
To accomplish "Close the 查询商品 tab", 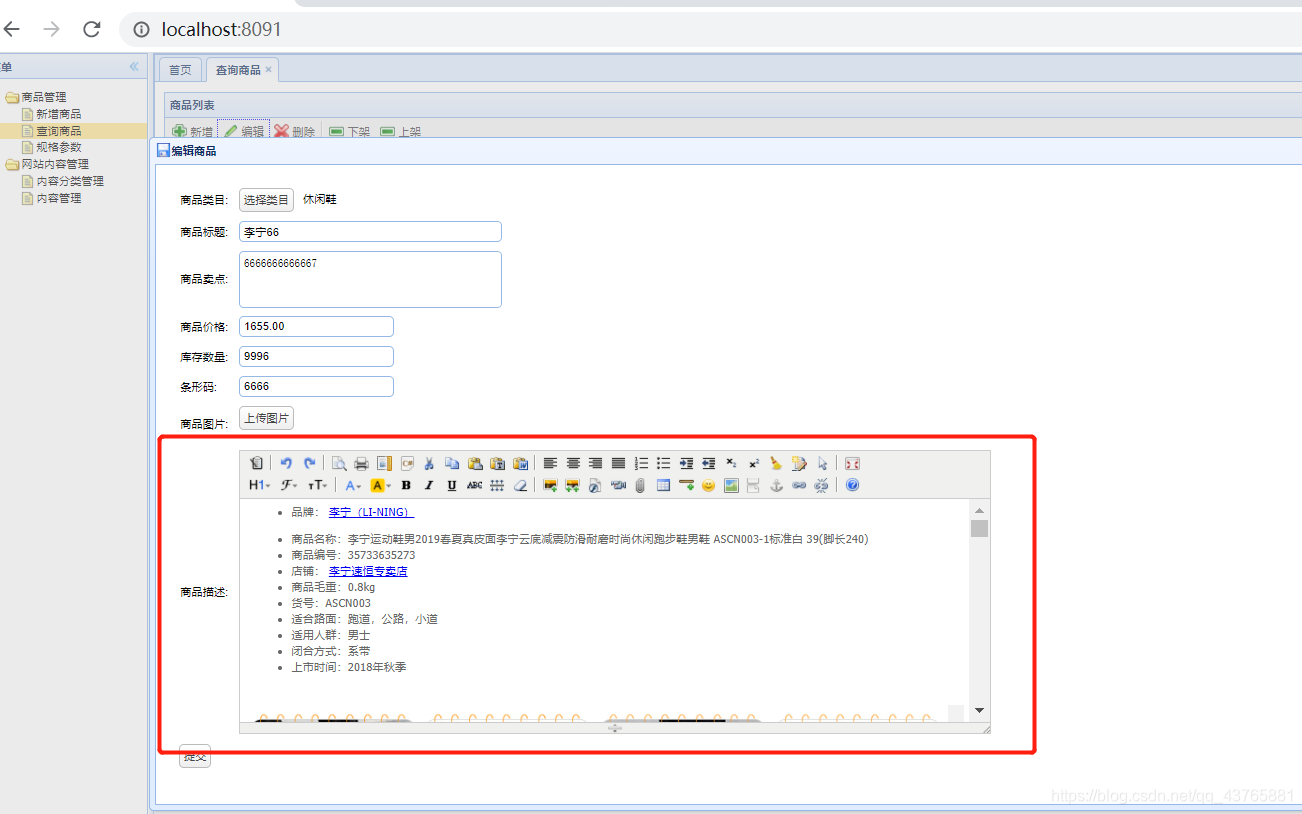I will 268,70.
